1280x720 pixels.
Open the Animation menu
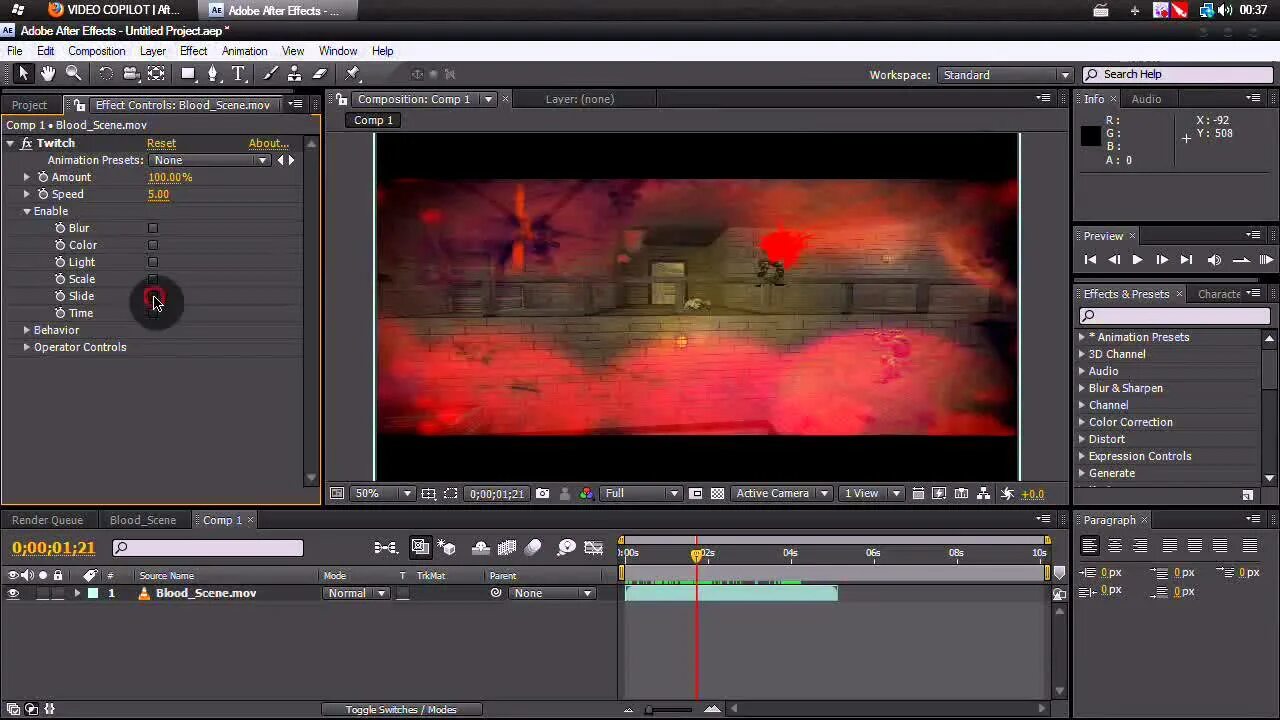pos(244,51)
